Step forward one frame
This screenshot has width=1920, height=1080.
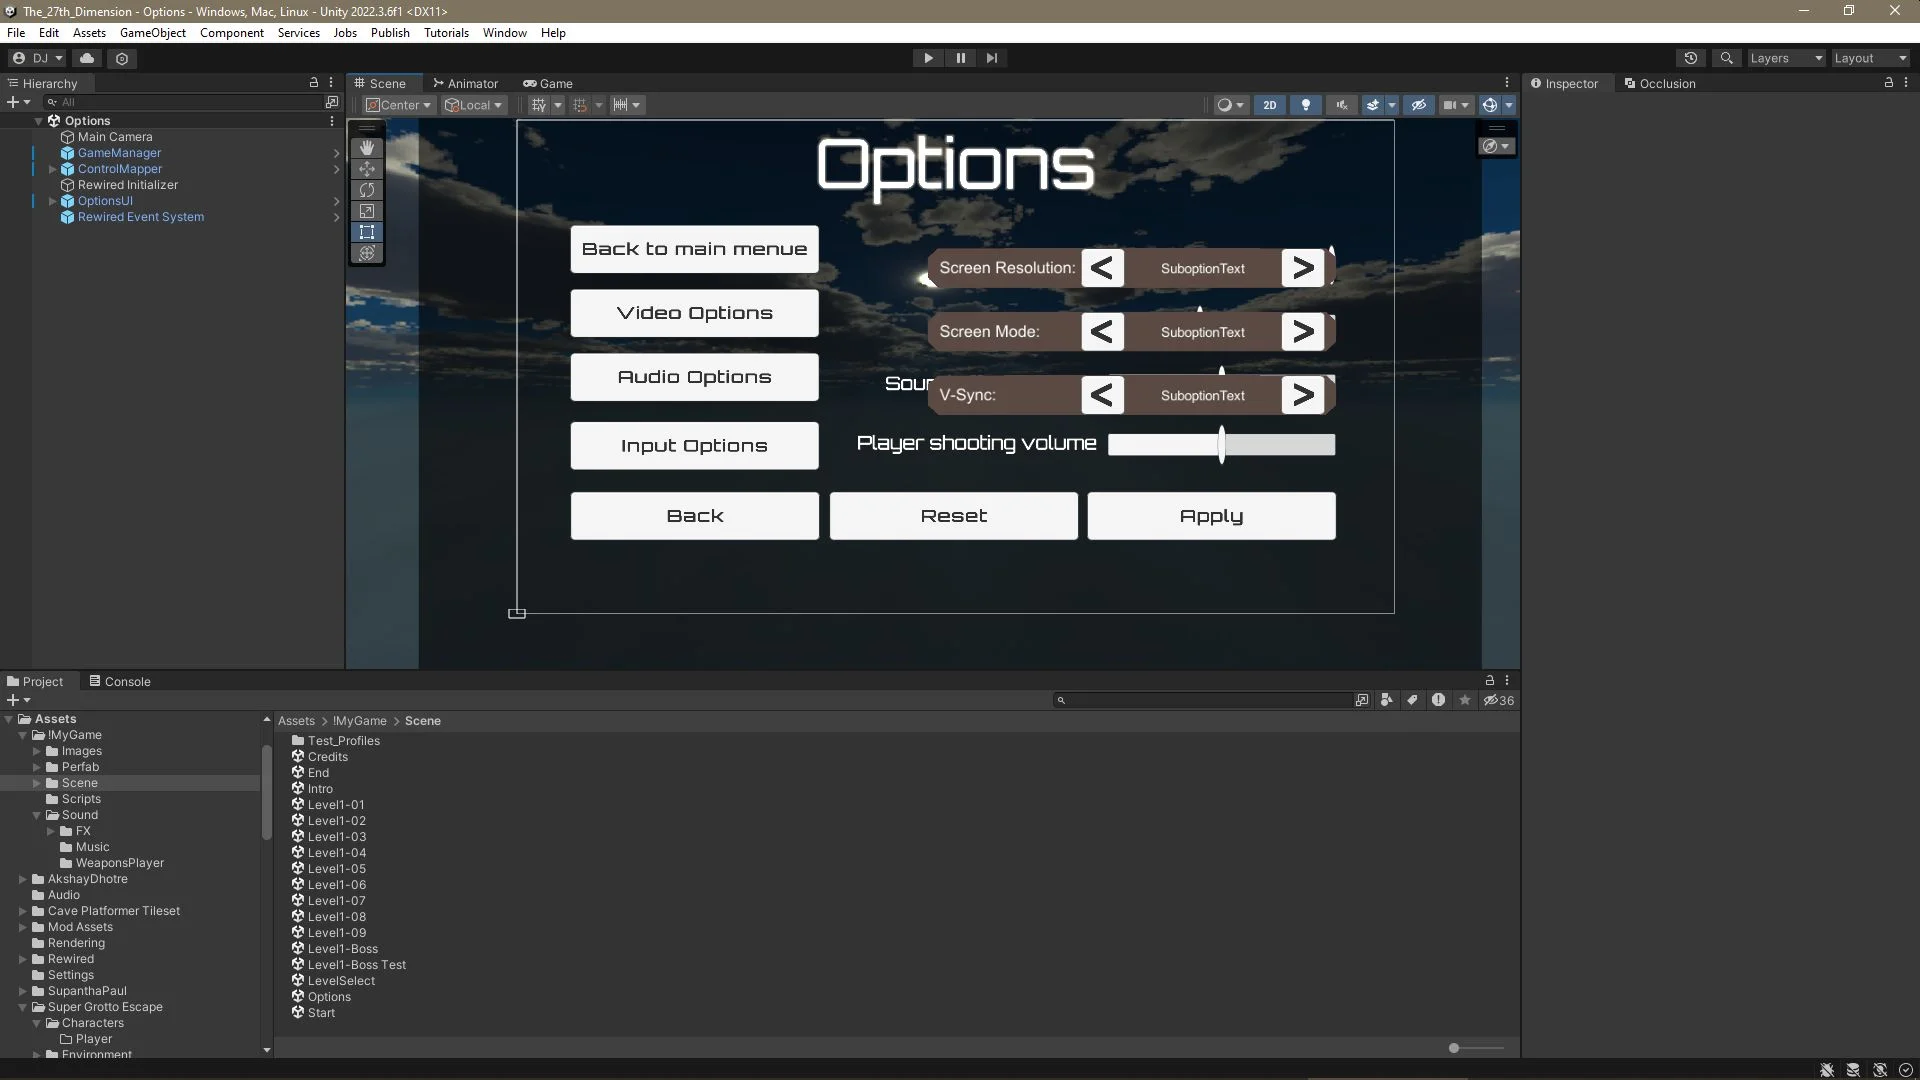(992, 58)
